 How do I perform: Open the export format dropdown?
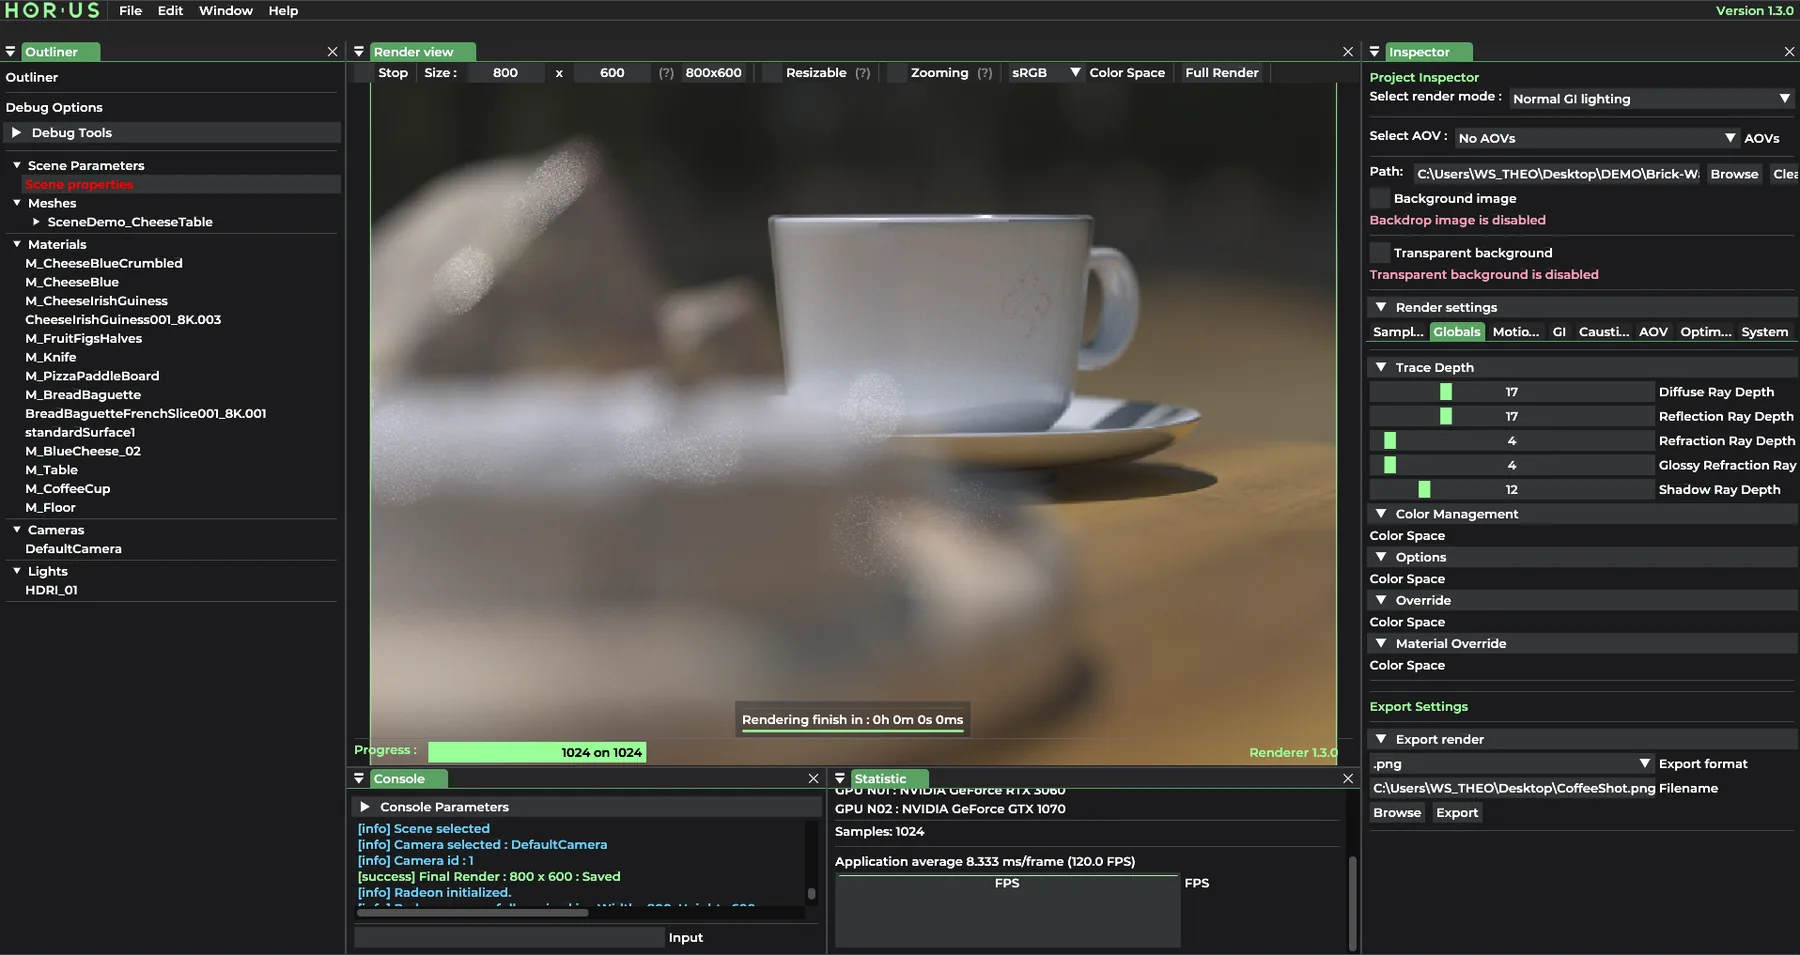tap(1511, 763)
